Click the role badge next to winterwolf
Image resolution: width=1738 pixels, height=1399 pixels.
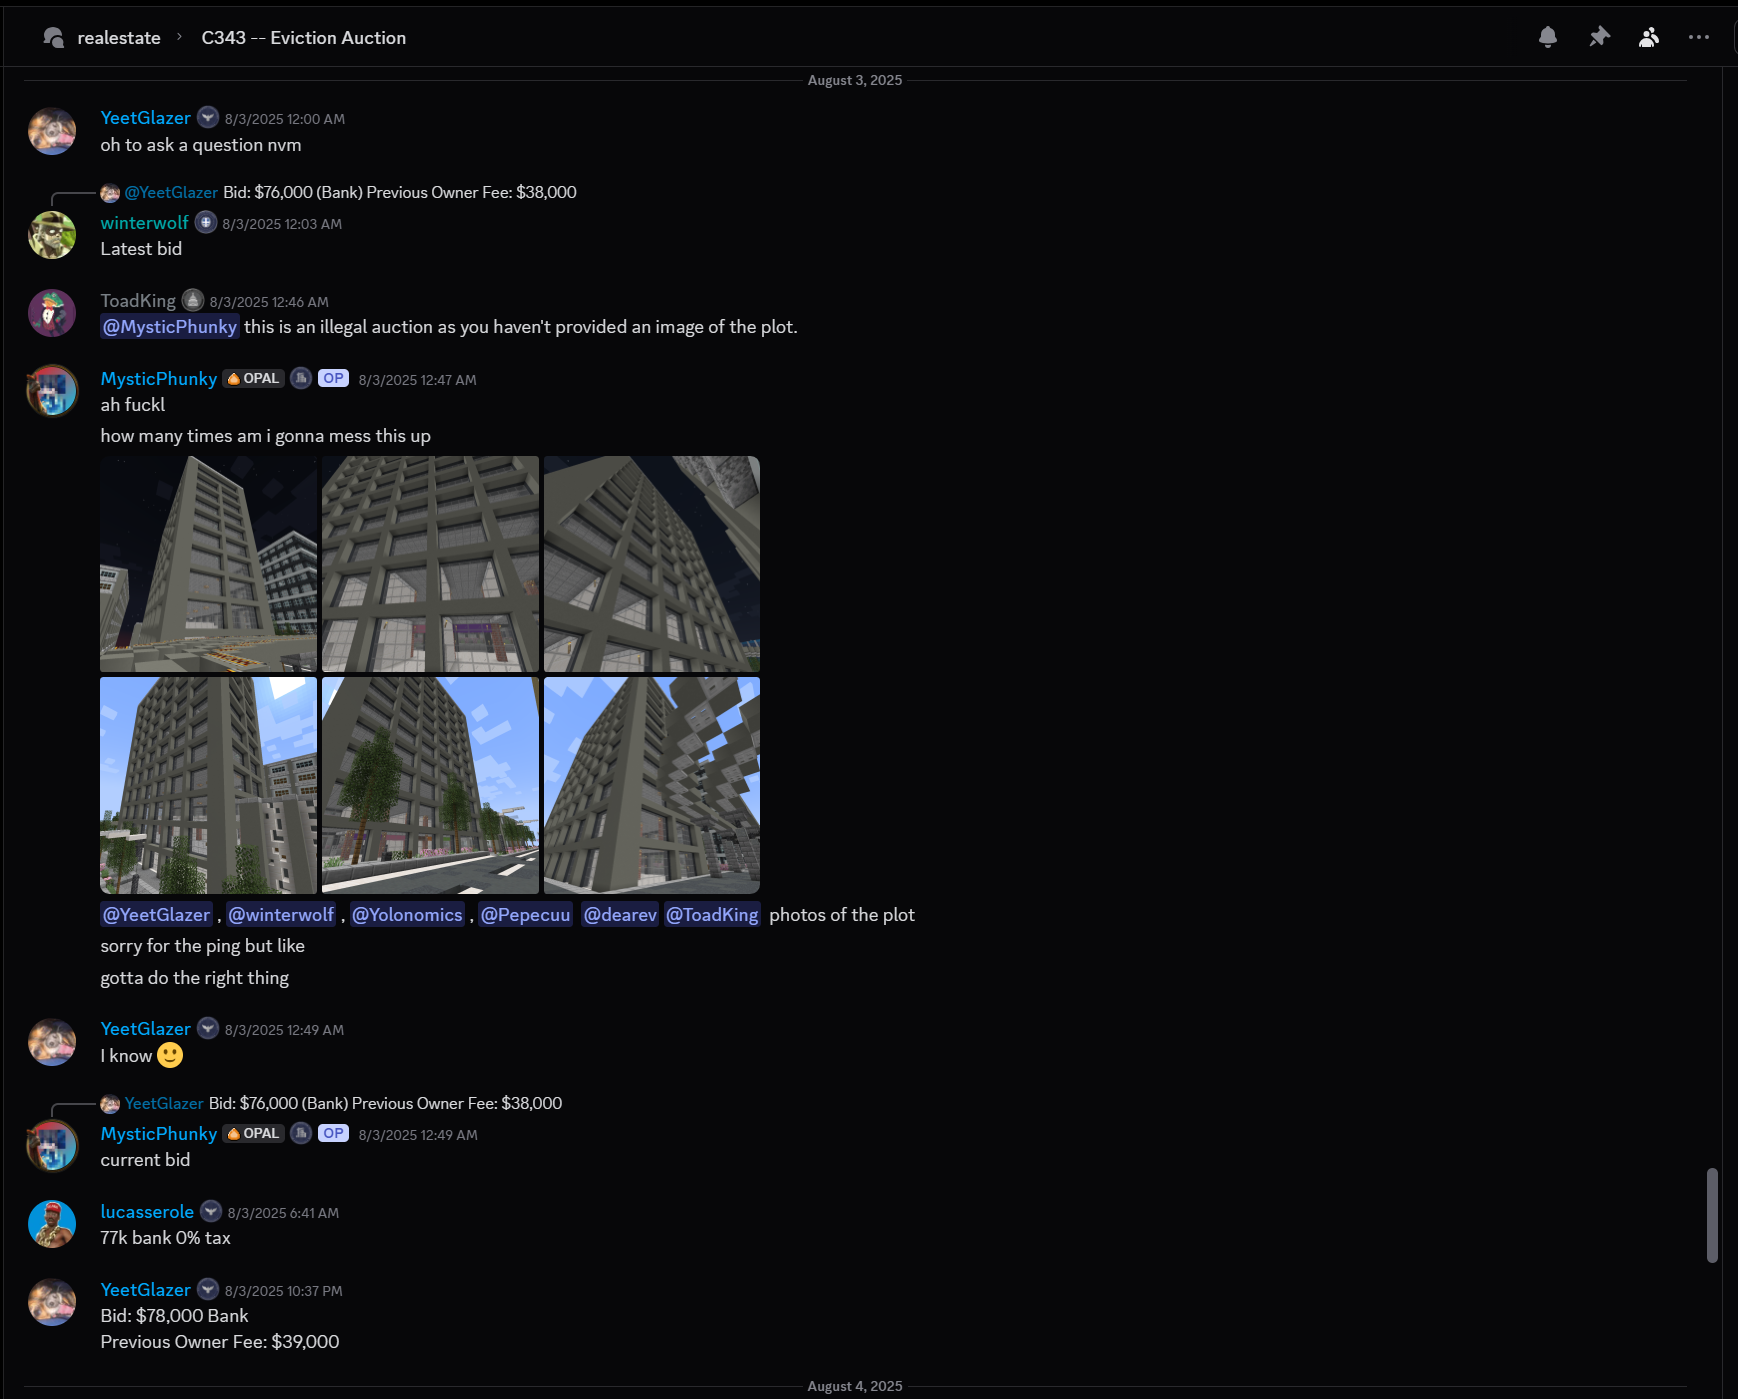point(206,222)
